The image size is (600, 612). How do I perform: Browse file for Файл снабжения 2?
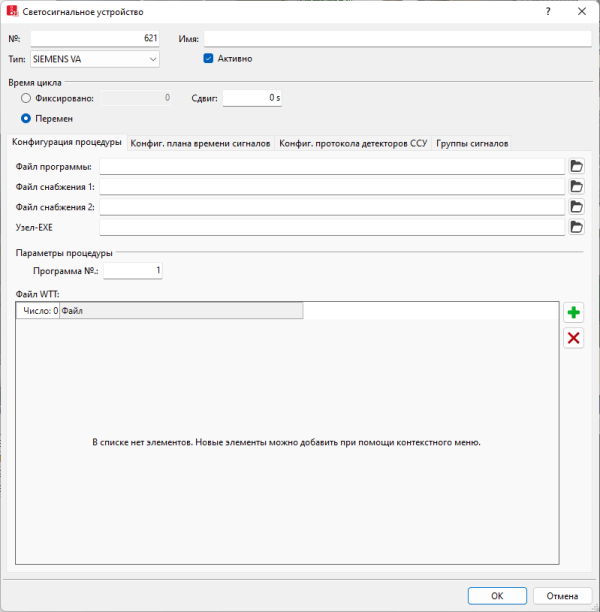(576, 206)
